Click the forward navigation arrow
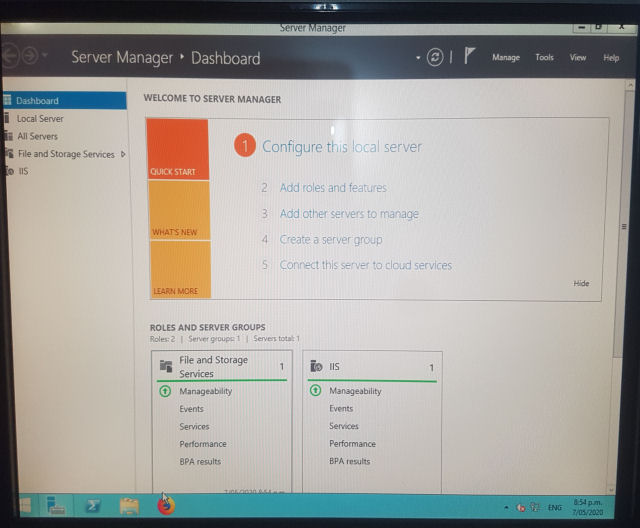 tap(30, 55)
